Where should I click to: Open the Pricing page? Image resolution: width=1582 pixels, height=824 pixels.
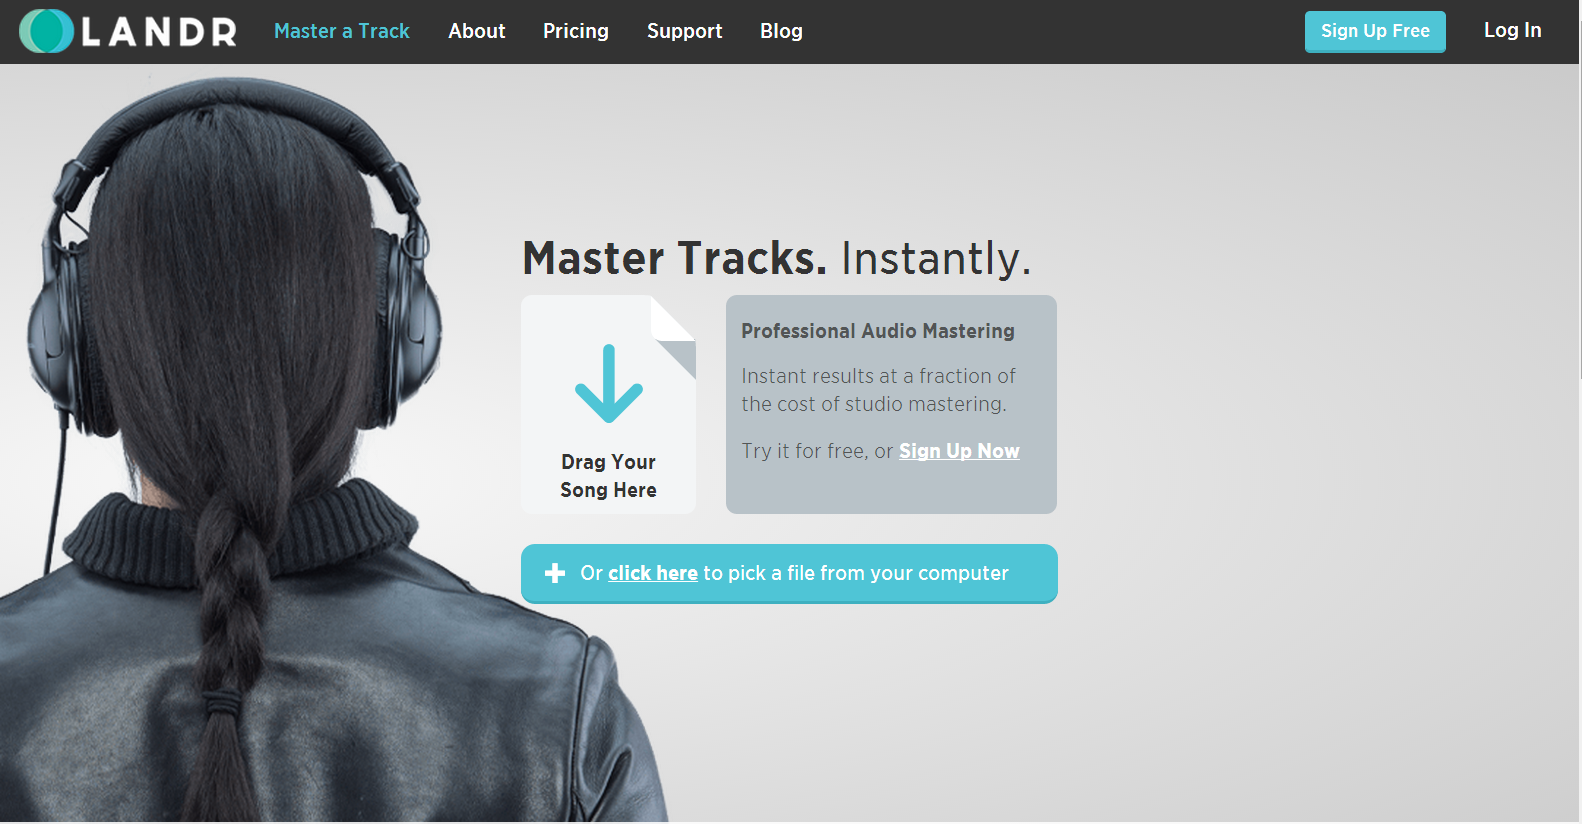tap(576, 31)
